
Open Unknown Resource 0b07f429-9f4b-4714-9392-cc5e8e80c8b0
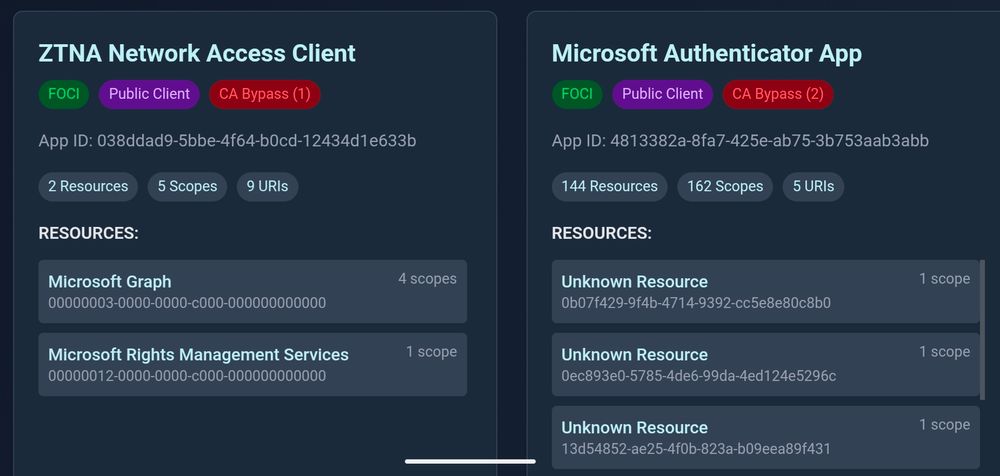tap(765, 291)
